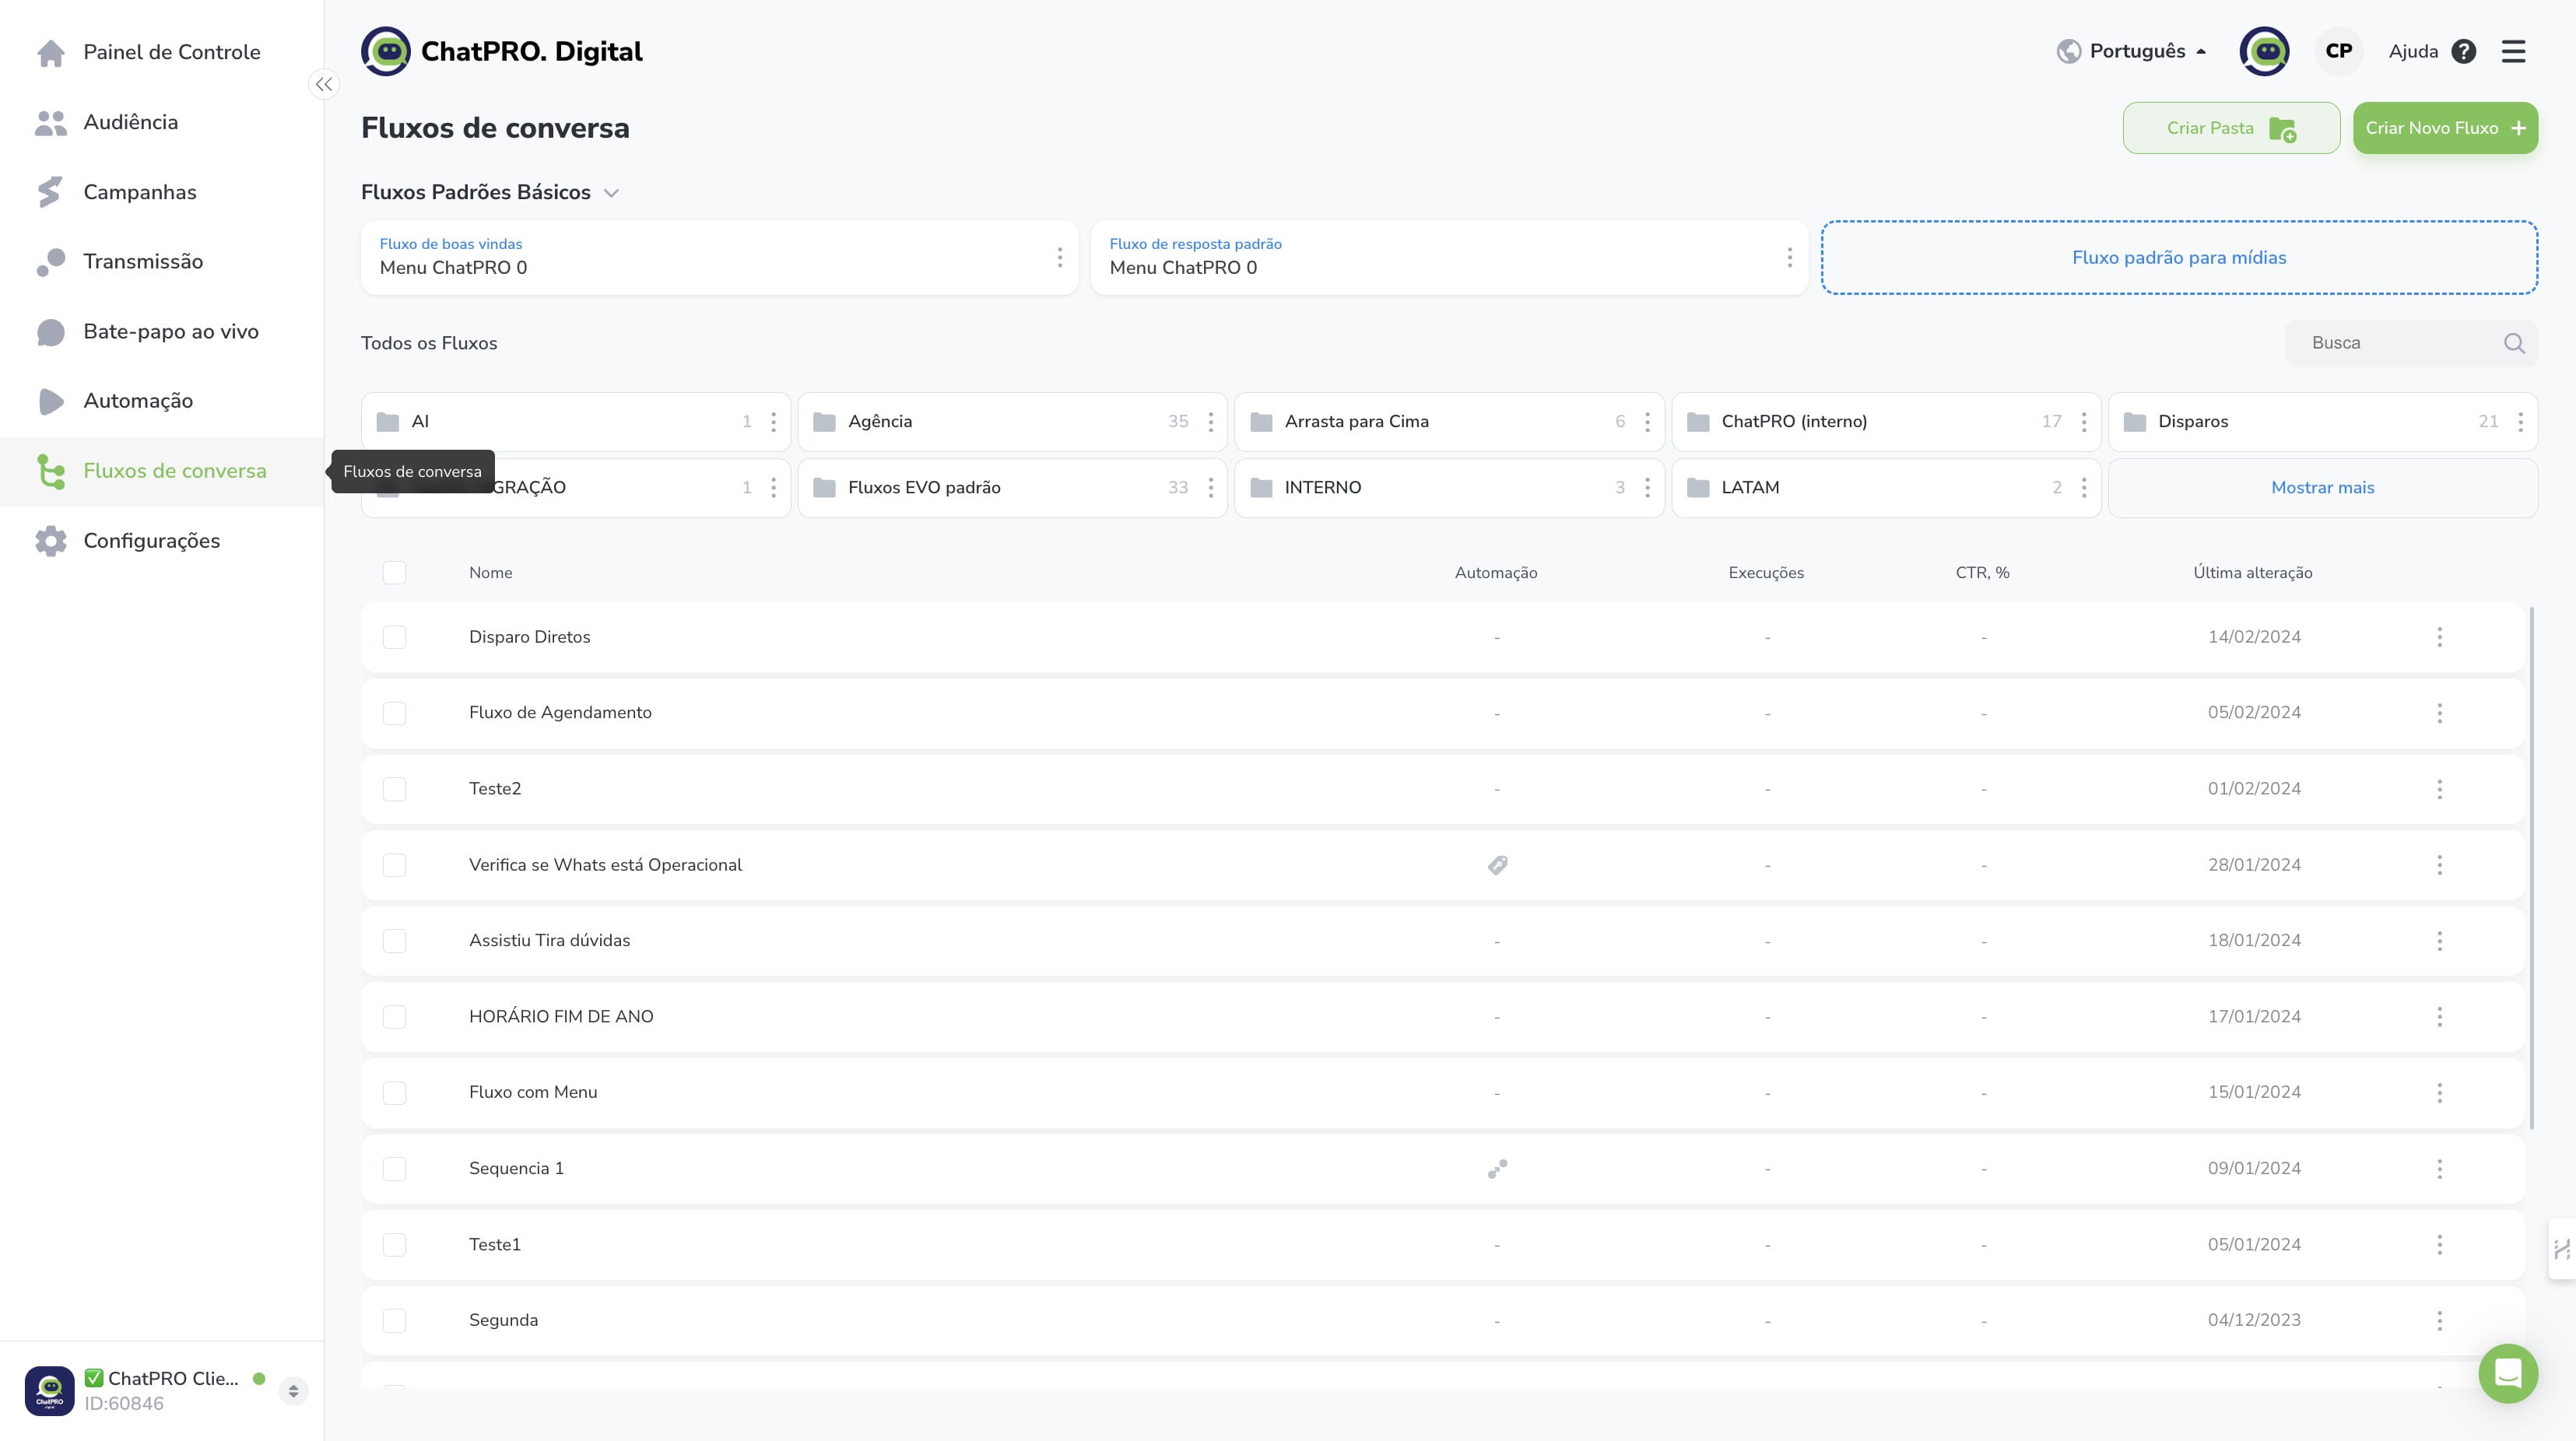Click the Transmissão icon in sidebar
The image size is (2576, 1441).
point(50,262)
